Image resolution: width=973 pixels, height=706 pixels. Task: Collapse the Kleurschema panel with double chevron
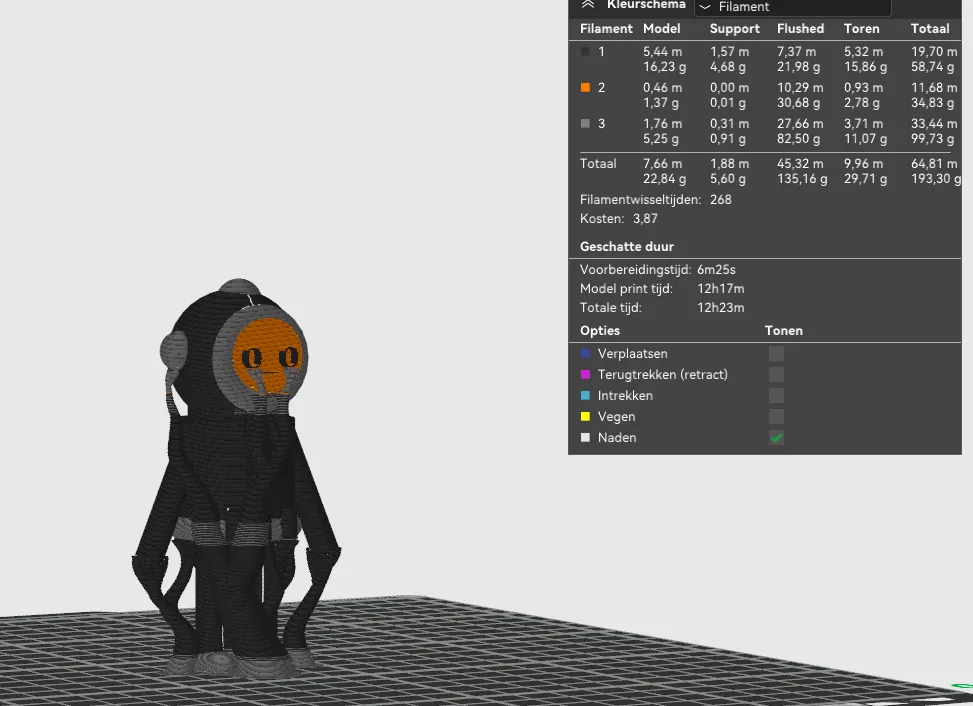588,5
